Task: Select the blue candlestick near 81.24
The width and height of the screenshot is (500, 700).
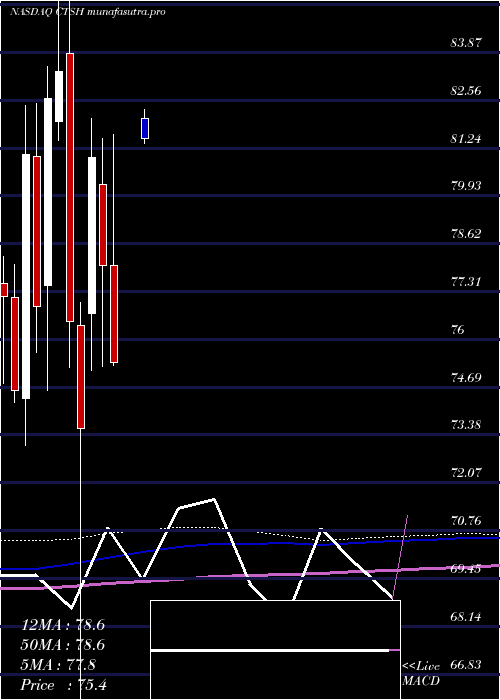Action: tap(145, 129)
